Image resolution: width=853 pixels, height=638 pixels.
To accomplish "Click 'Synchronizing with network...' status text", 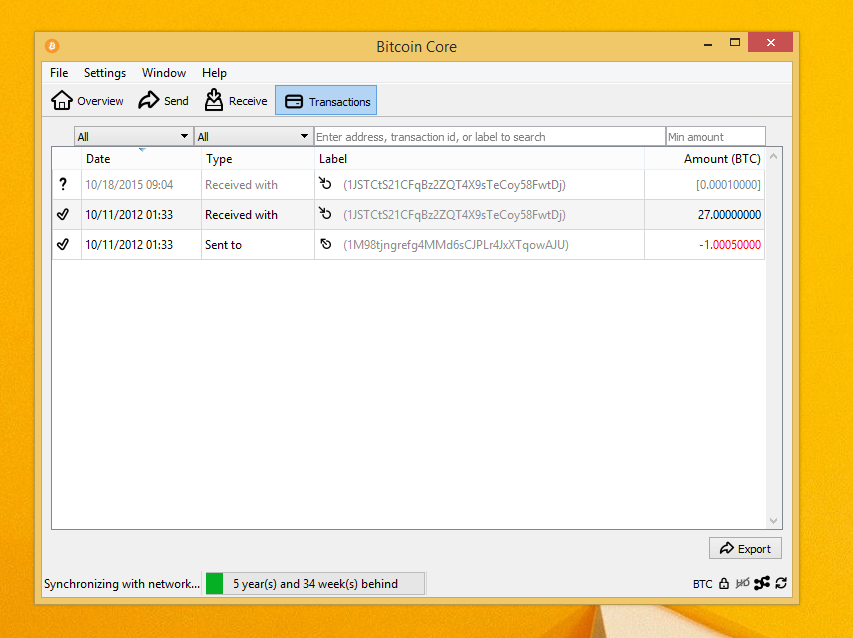I will click(122, 584).
